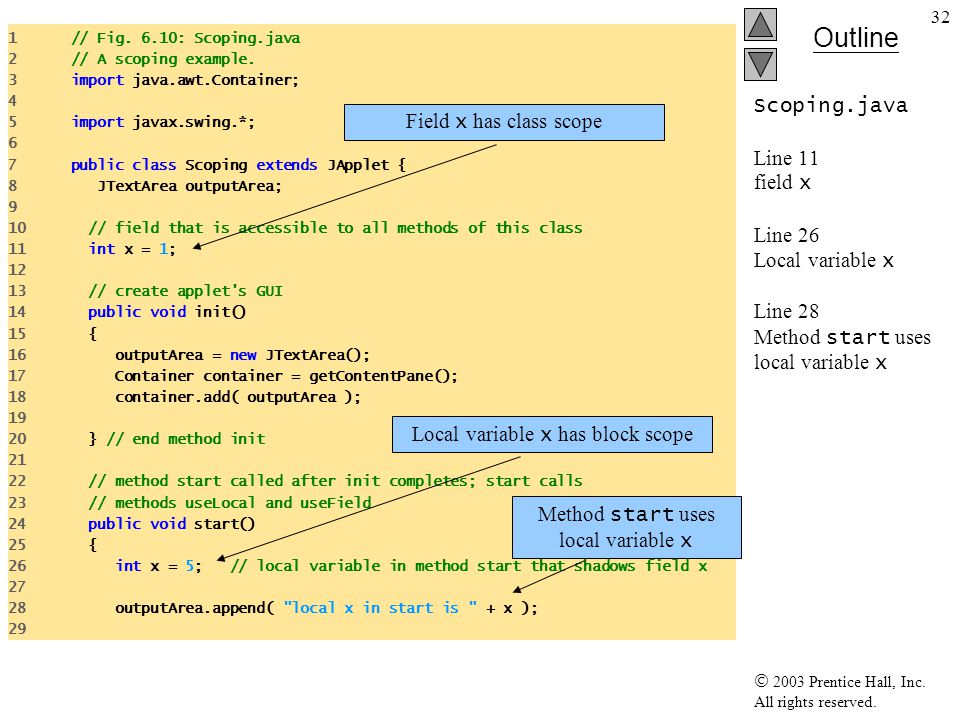This screenshot has height=720, width=960.
Task: Click the up arrow navigation button
Action: coord(760,24)
